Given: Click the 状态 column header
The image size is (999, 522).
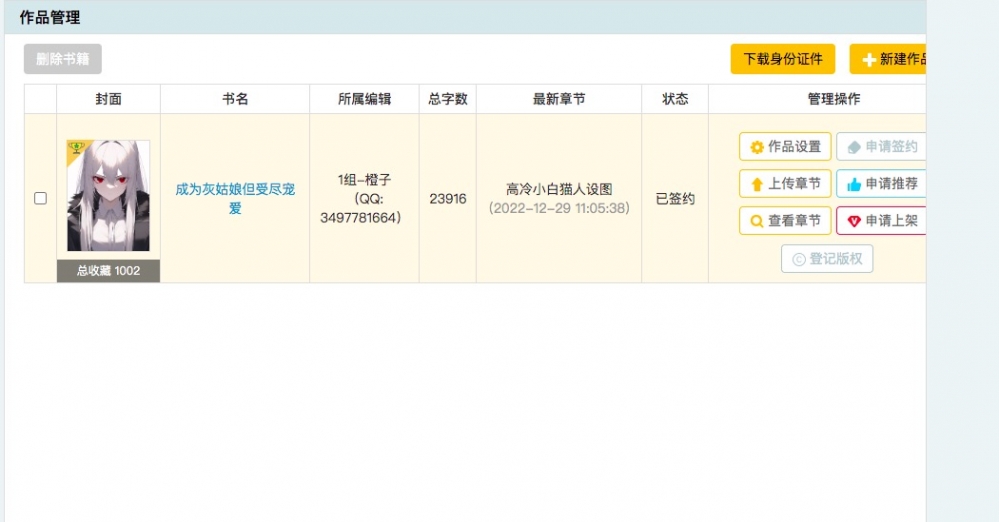Looking at the screenshot, I should tap(675, 99).
